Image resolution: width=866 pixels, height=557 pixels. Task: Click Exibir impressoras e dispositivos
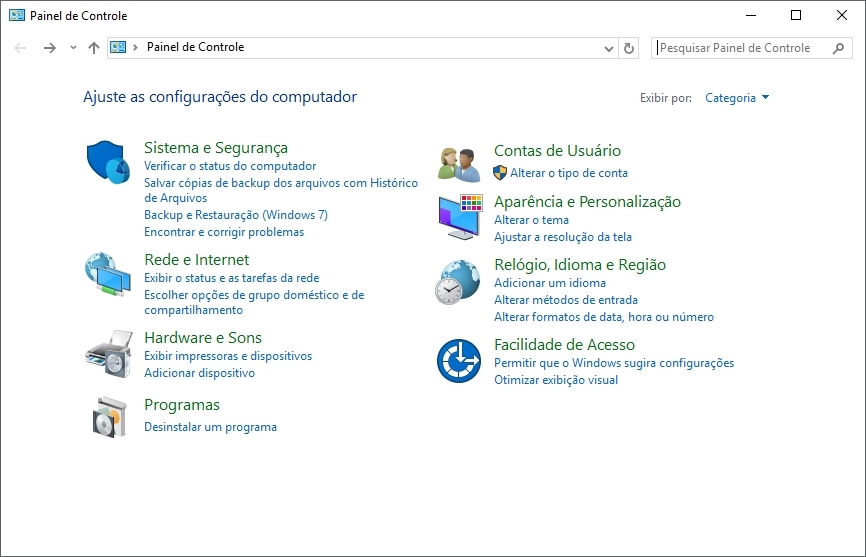coord(228,356)
